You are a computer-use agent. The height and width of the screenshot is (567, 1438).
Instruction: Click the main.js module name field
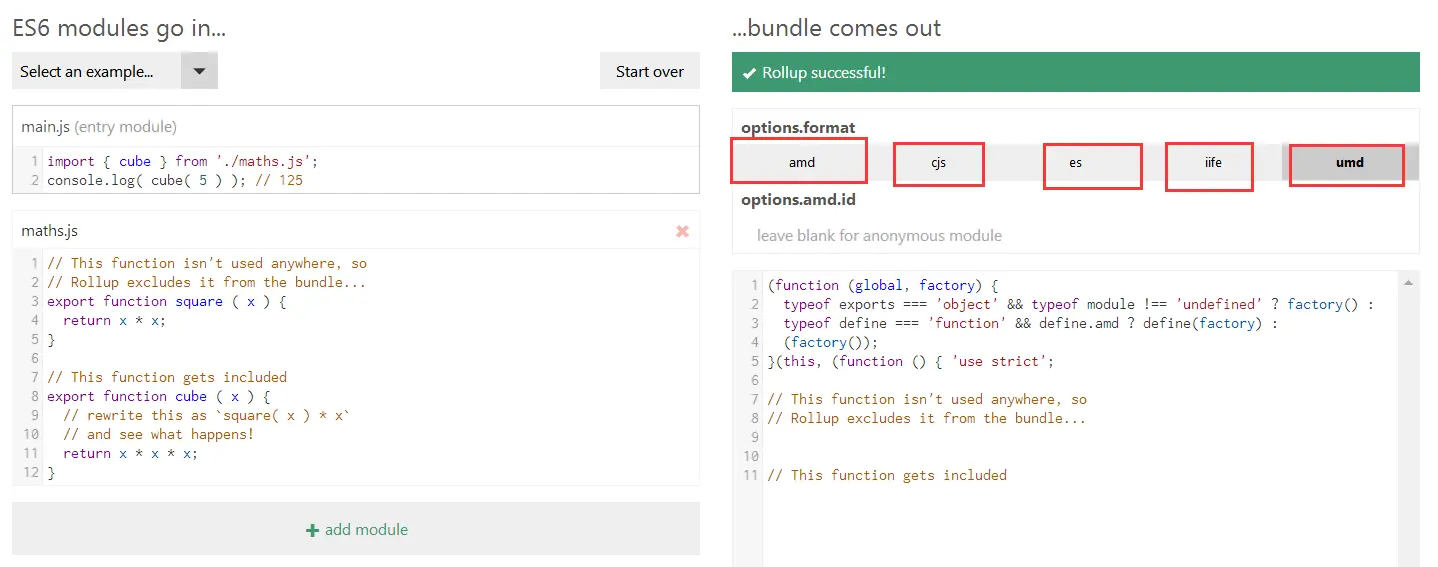click(x=356, y=127)
